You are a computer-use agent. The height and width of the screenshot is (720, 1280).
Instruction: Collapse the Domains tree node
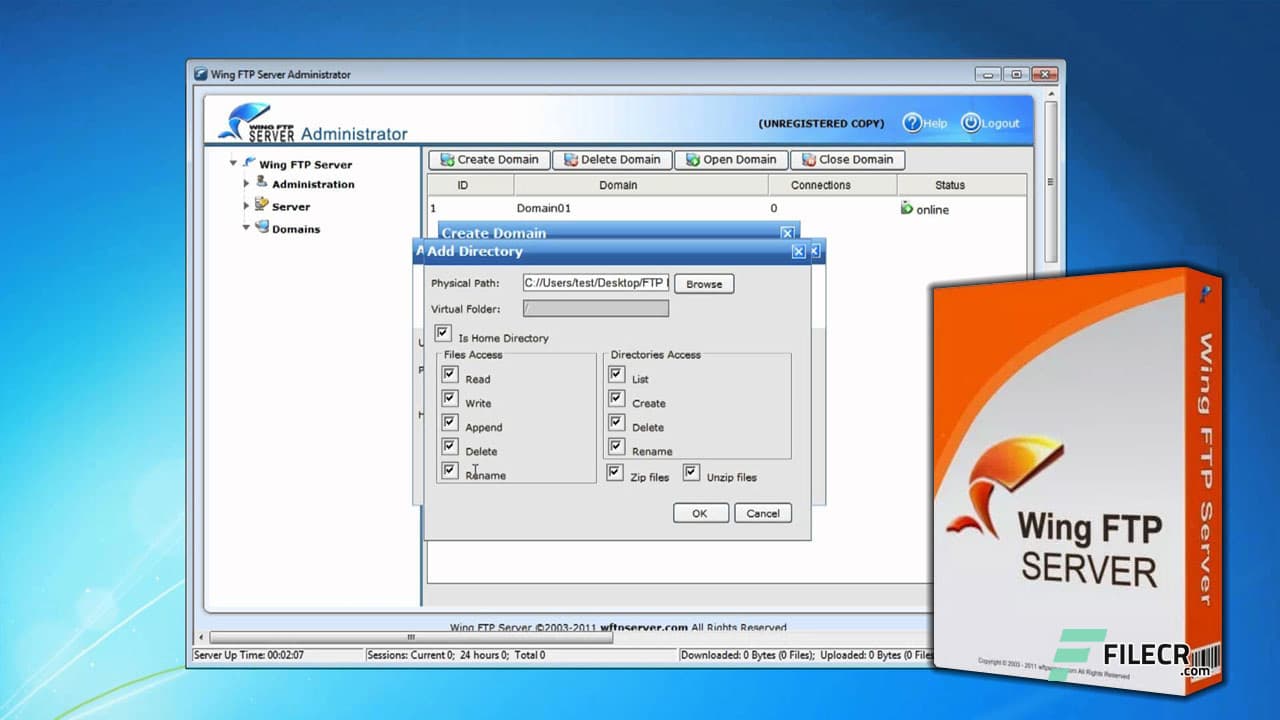click(245, 228)
